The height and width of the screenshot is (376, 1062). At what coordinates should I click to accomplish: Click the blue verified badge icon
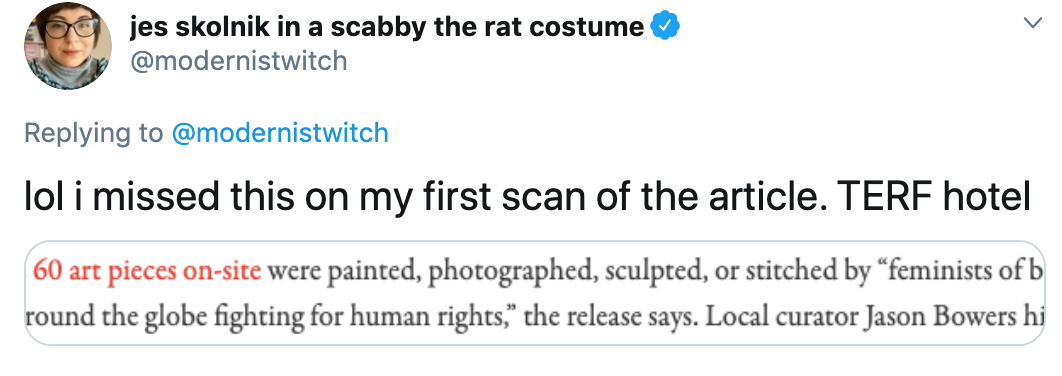point(665,27)
